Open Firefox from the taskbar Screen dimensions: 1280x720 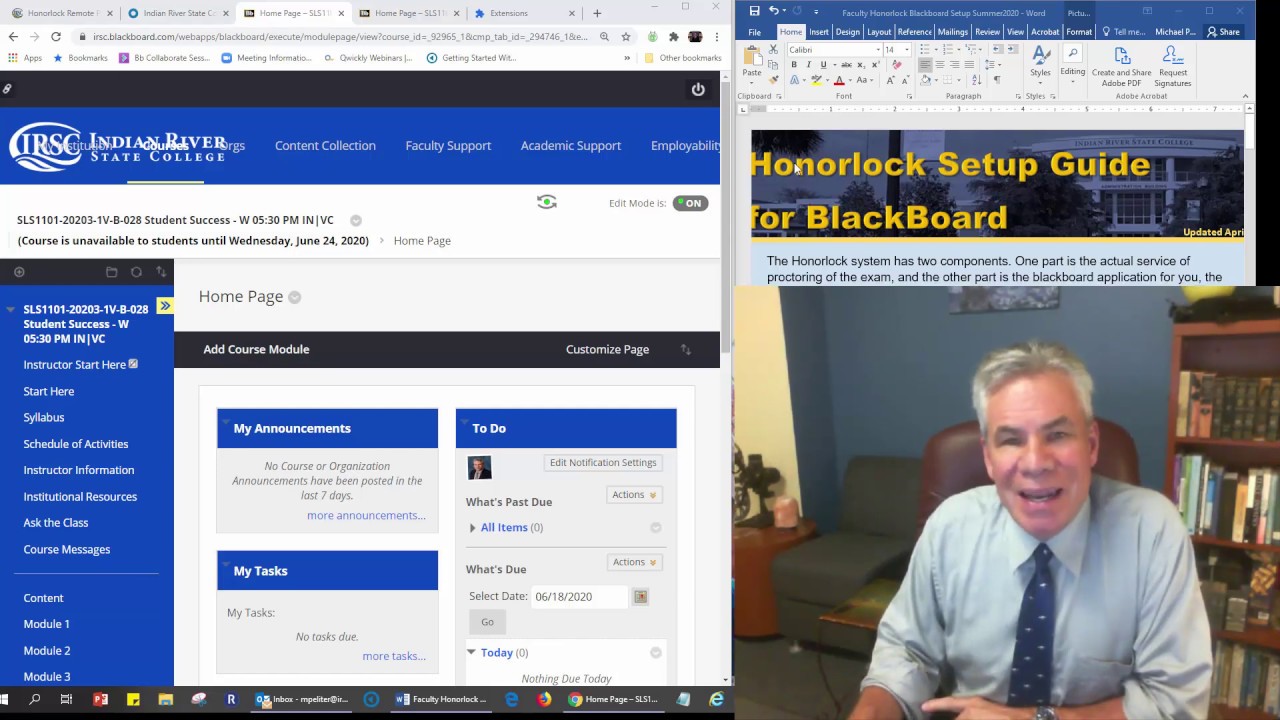pyautogui.click(x=544, y=700)
